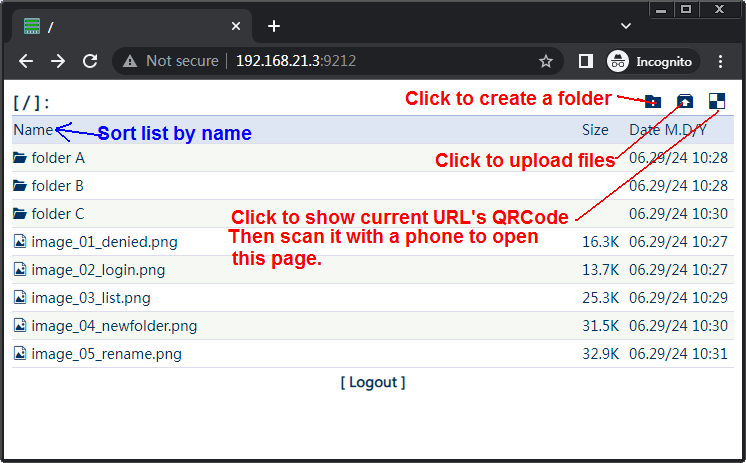Click the address bar showing 192.168.21.3:9212
746x463 pixels.
[330, 61]
